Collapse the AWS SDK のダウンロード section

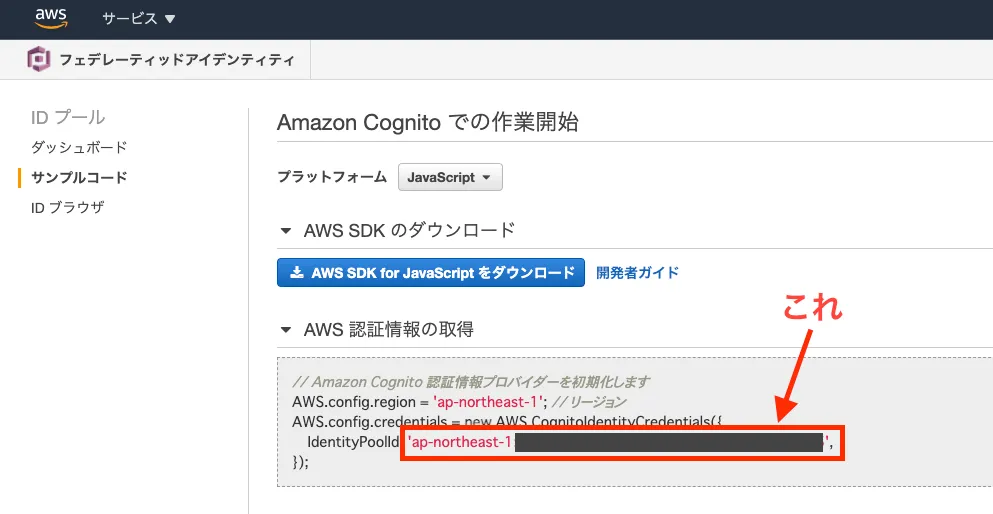click(x=286, y=230)
